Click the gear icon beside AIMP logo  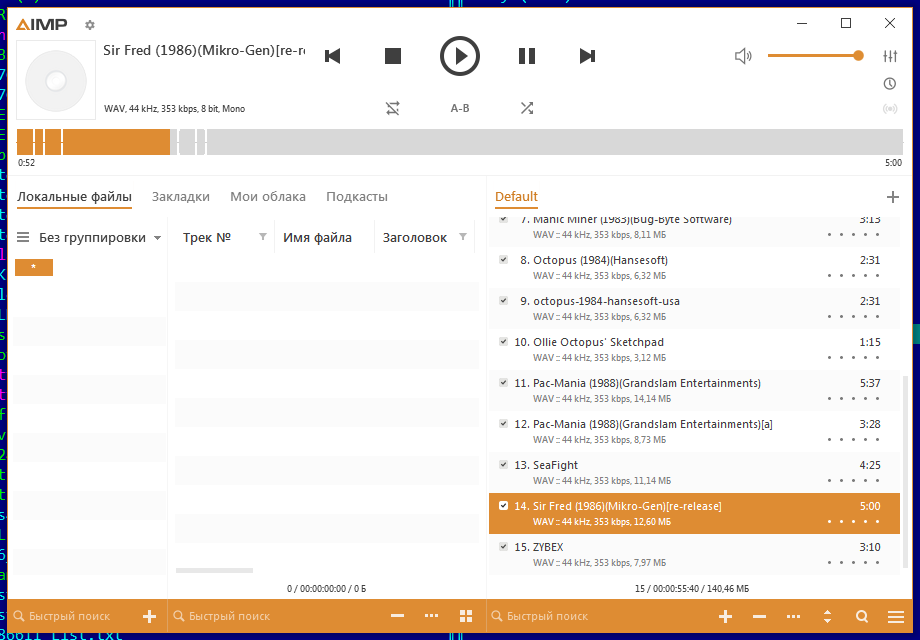(90, 25)
